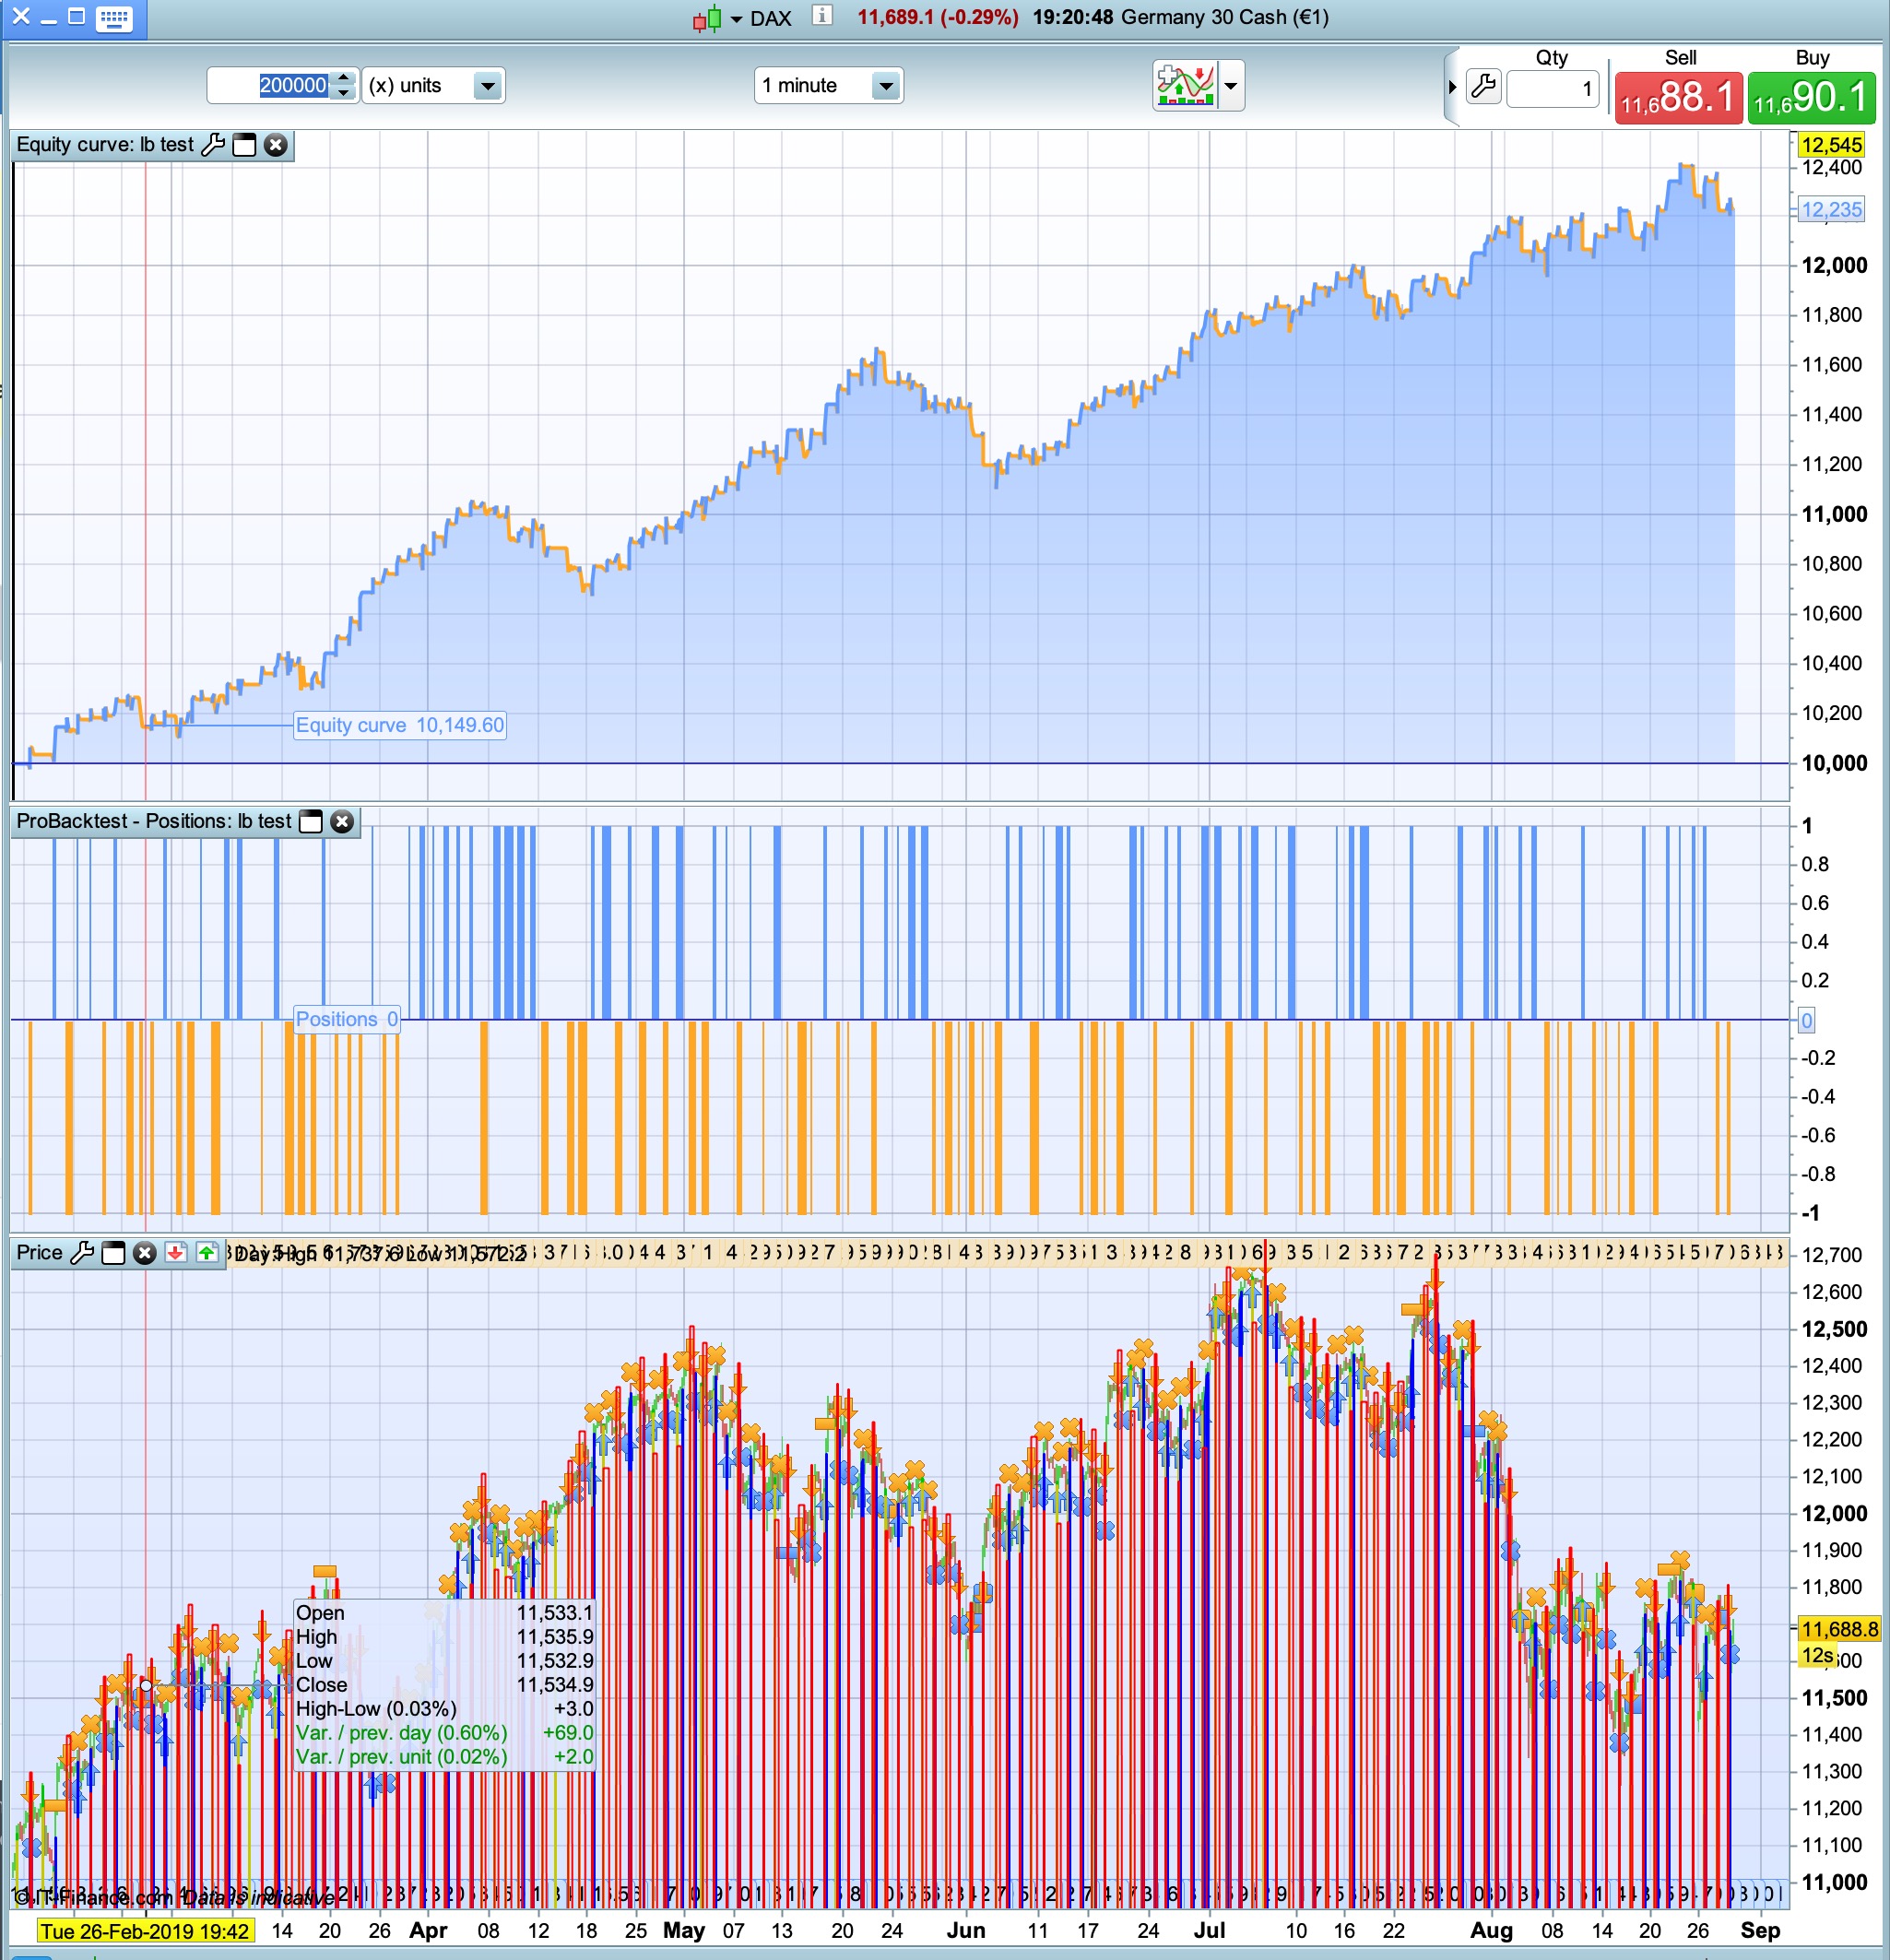Expand the indicators dropdown arrow
The height and width of the screenshot is (1960, 1890).
[1231, 86]
